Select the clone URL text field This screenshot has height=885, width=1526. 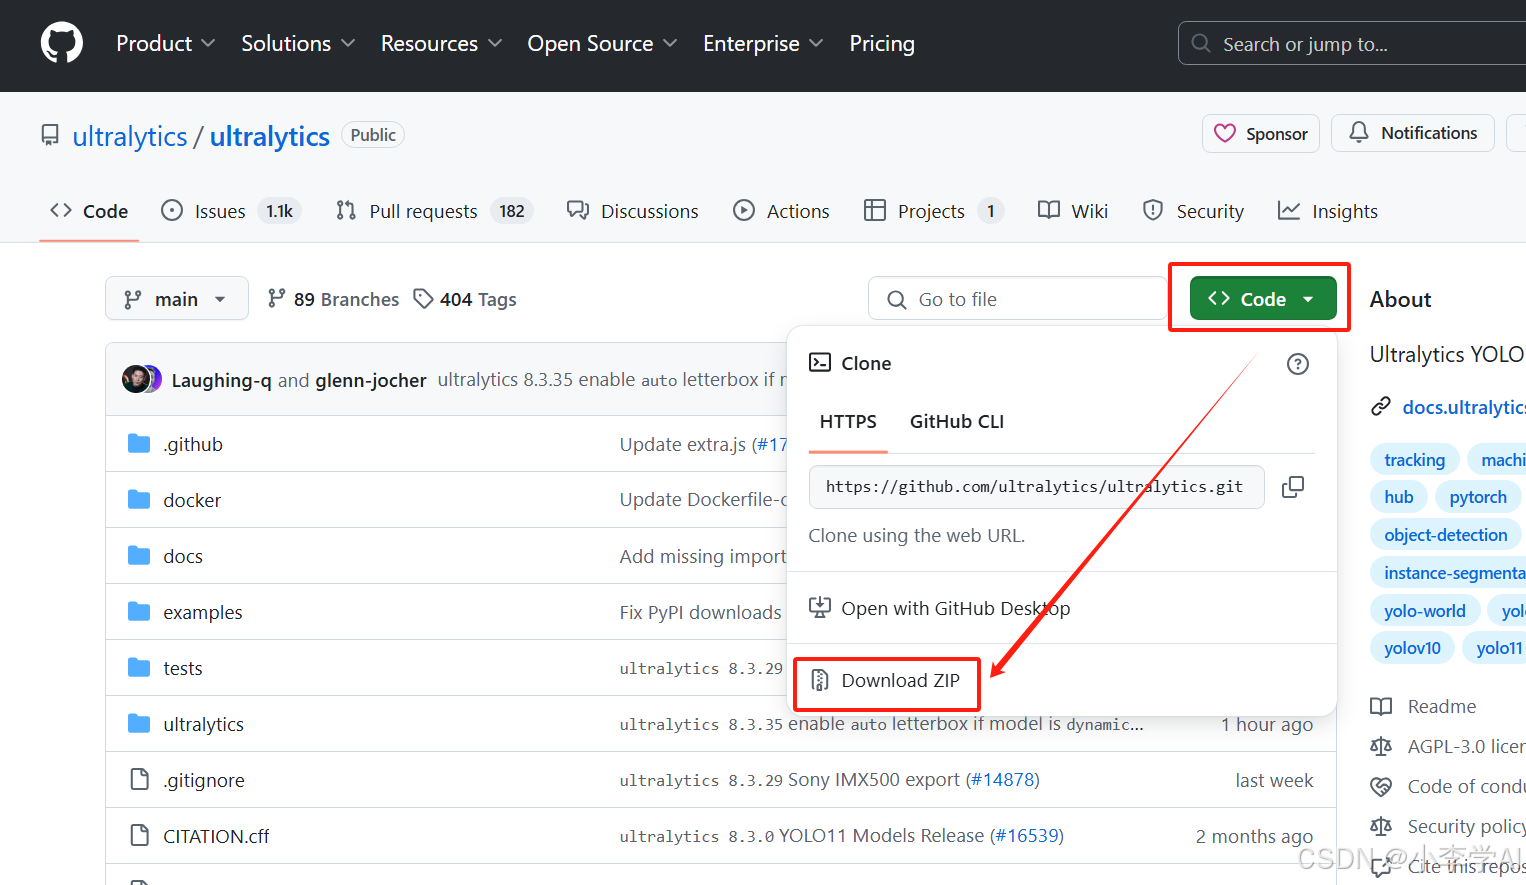click(1036, 487)
